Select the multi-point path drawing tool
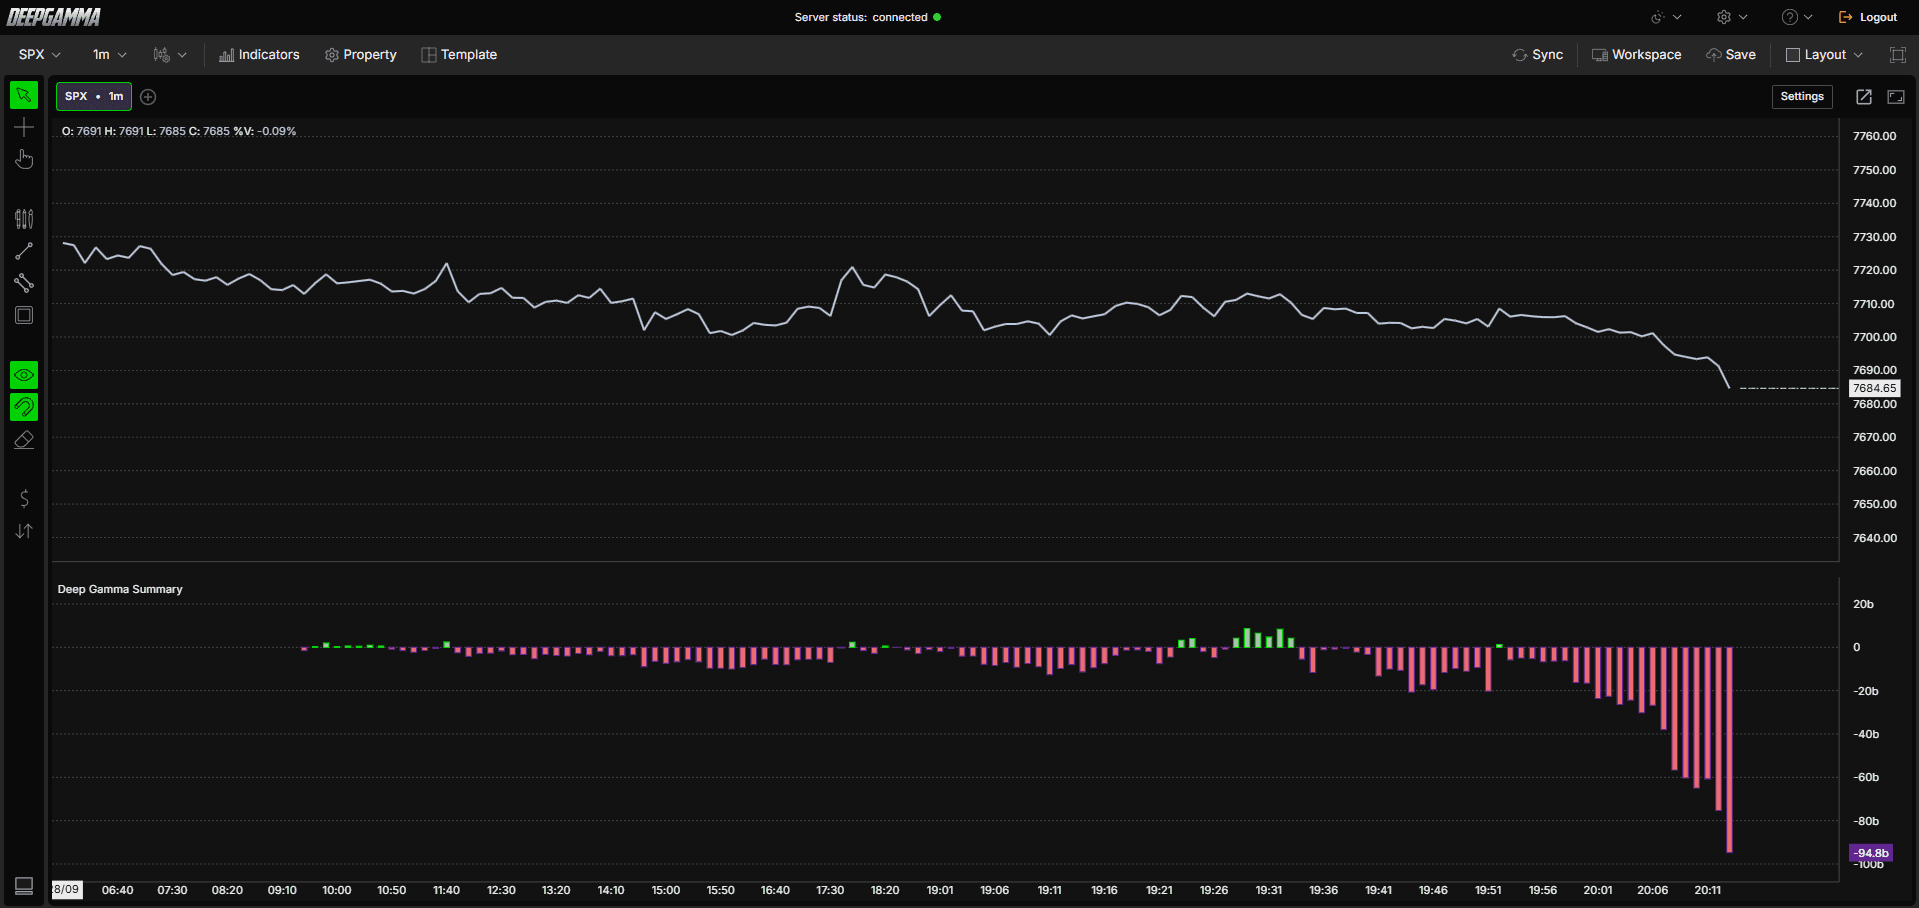The image size is (1919, 908). click(x=24, y=283)
